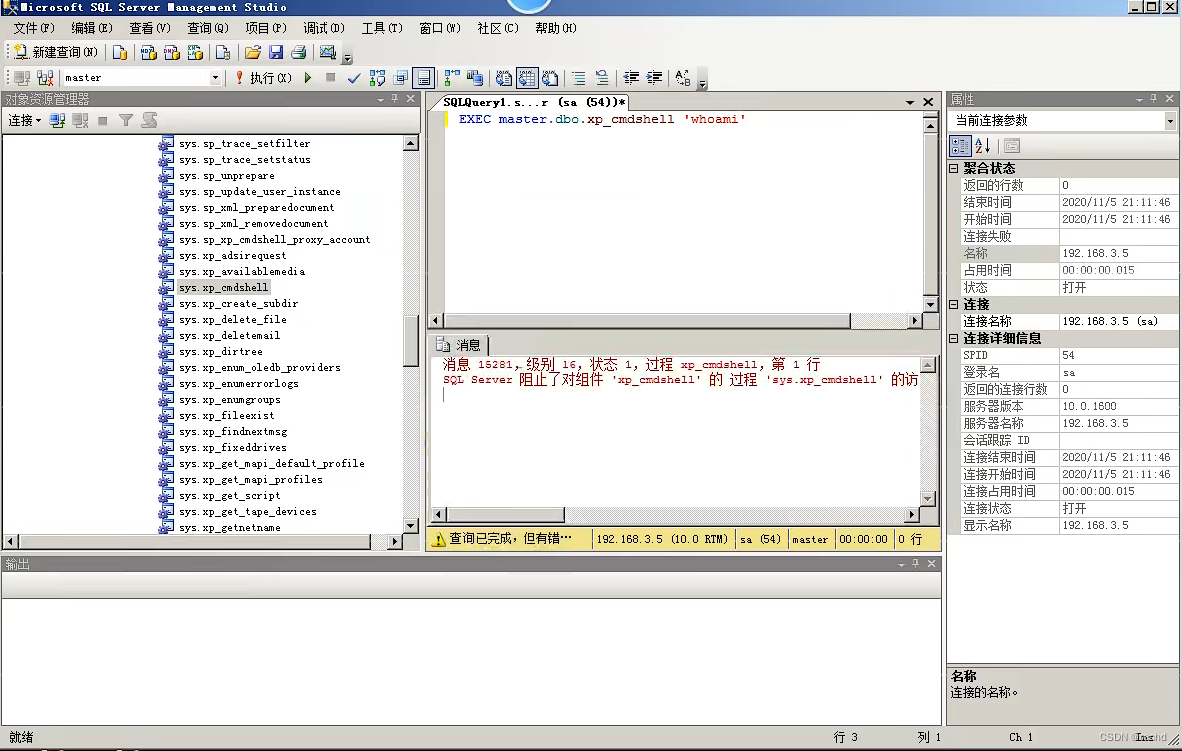This screenshot has width=1182, height=751.
Task: Click the Uncomment Selected Lines icon
Action: (x=602, y=78)
